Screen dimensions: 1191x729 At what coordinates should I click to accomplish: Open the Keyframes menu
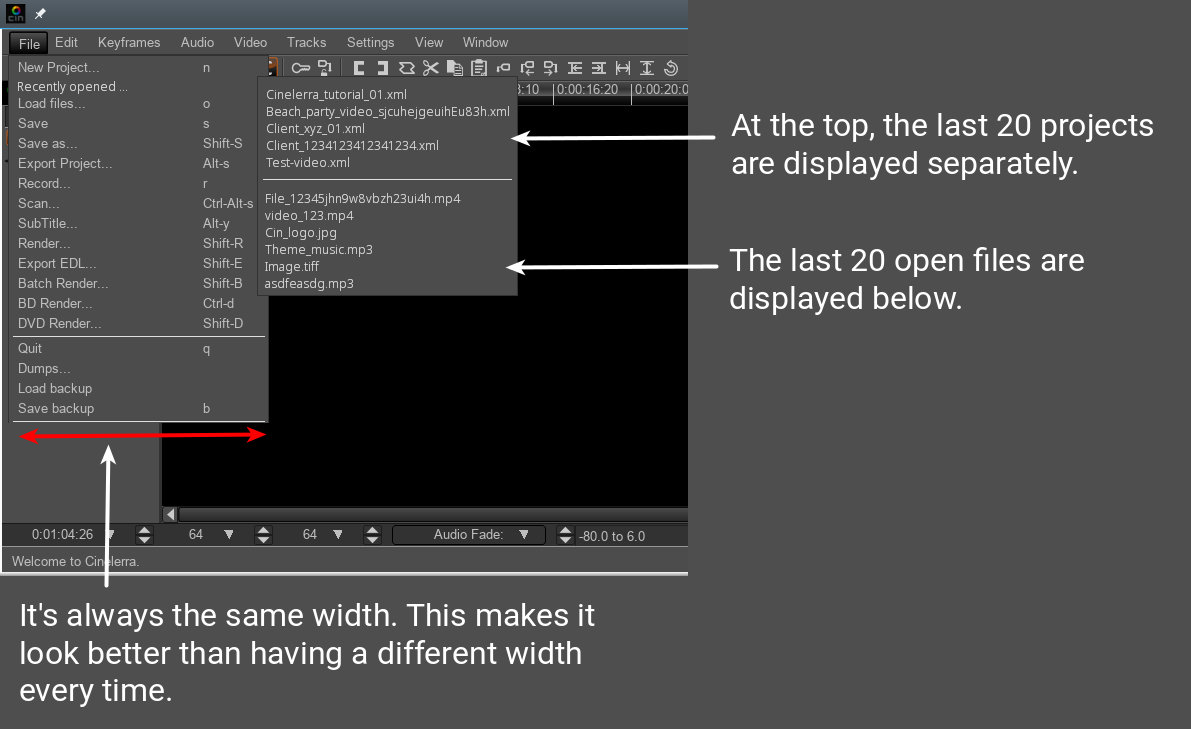pos(129,42)
